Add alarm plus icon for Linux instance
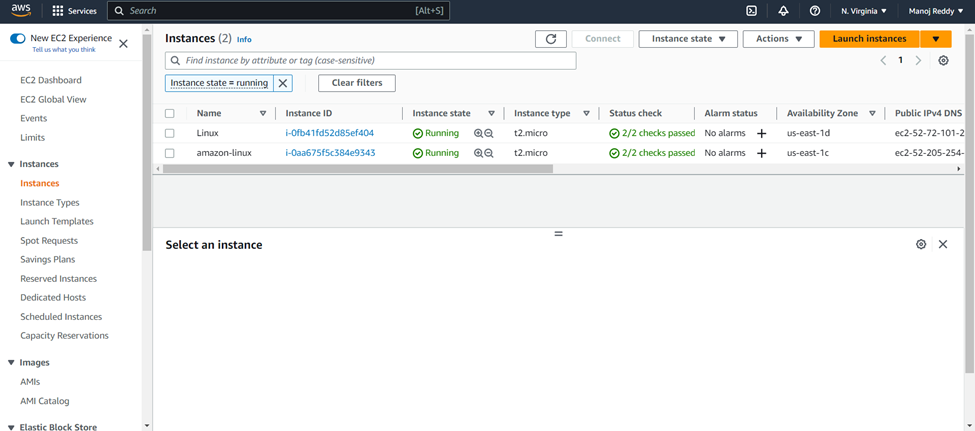 pyautogui.click(x=761, y=133)
